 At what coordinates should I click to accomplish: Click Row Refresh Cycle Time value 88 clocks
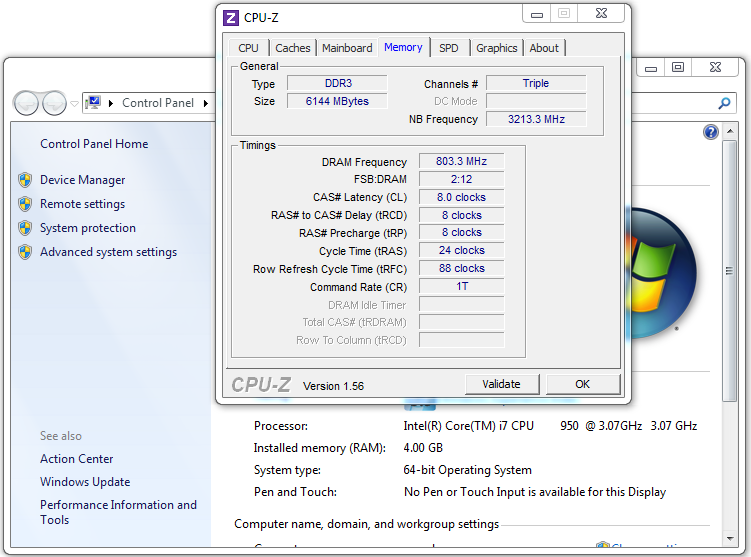(462, 268)
